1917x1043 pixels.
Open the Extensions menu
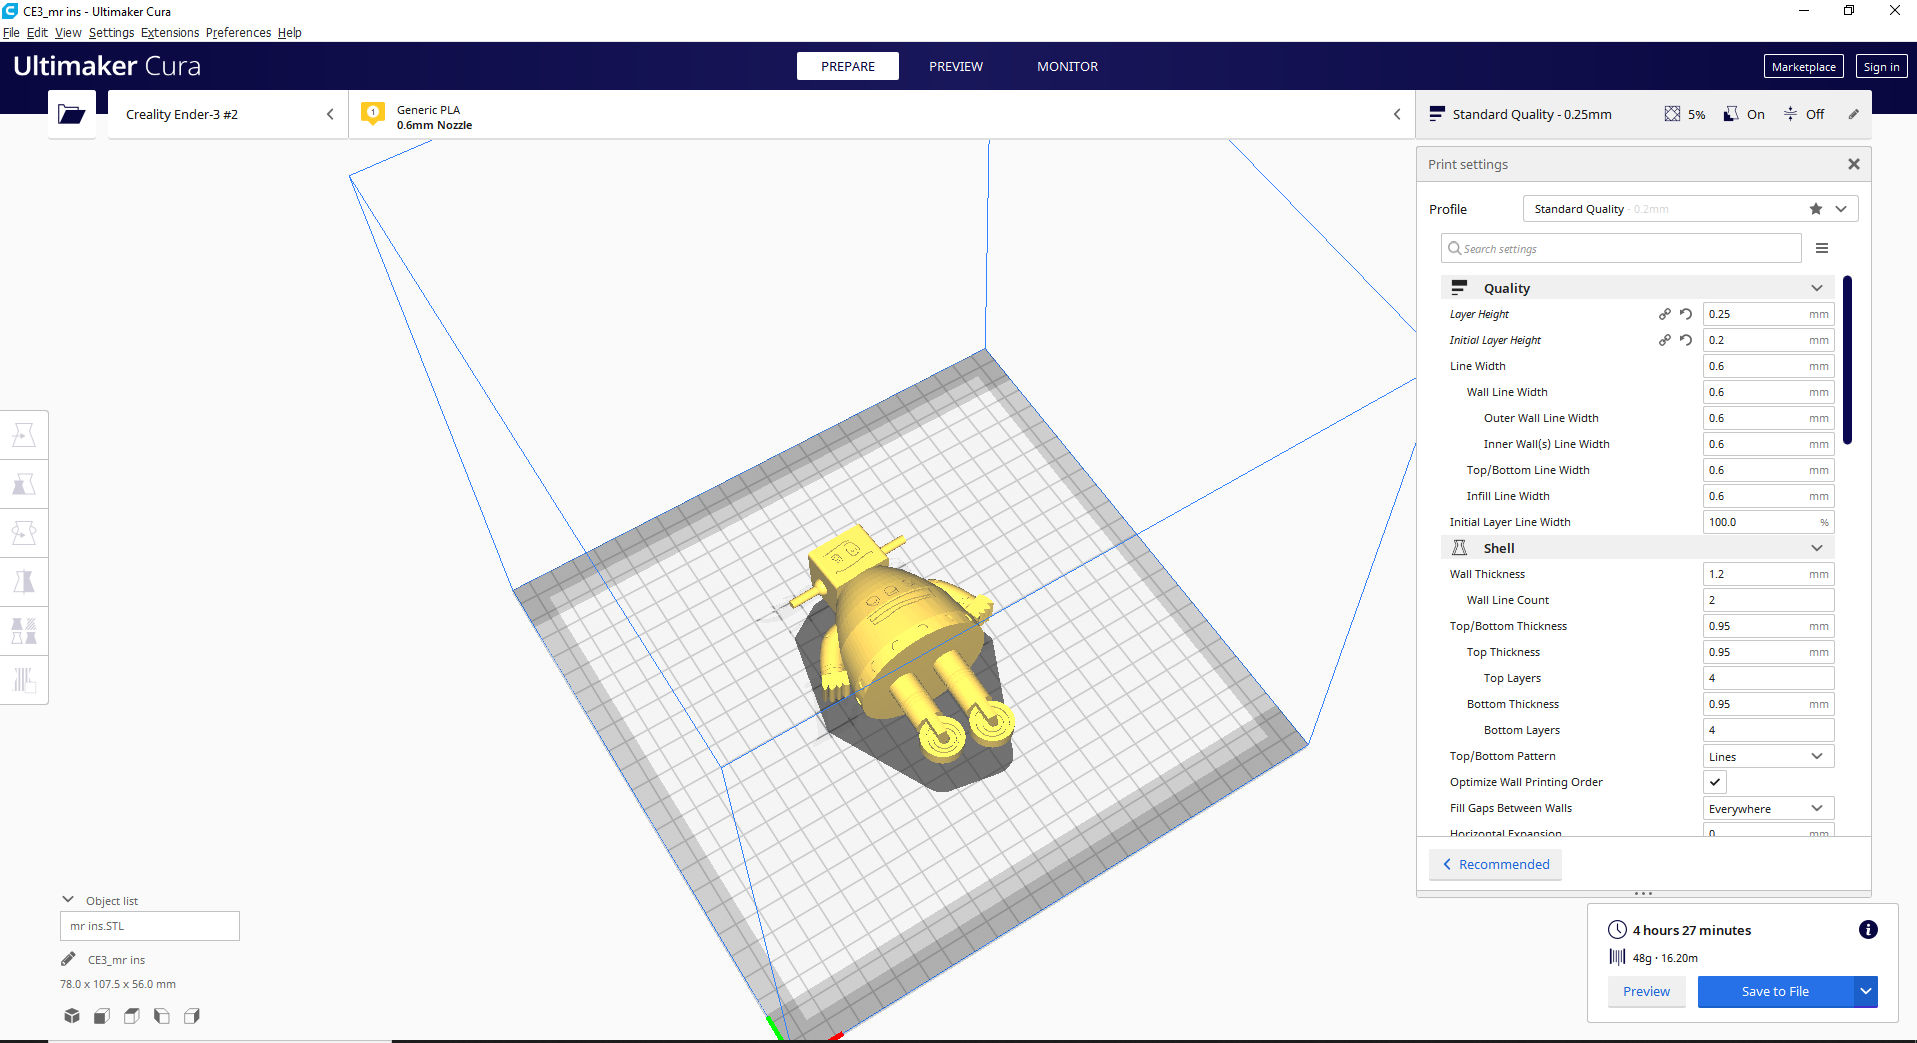(x=170, y=32)
